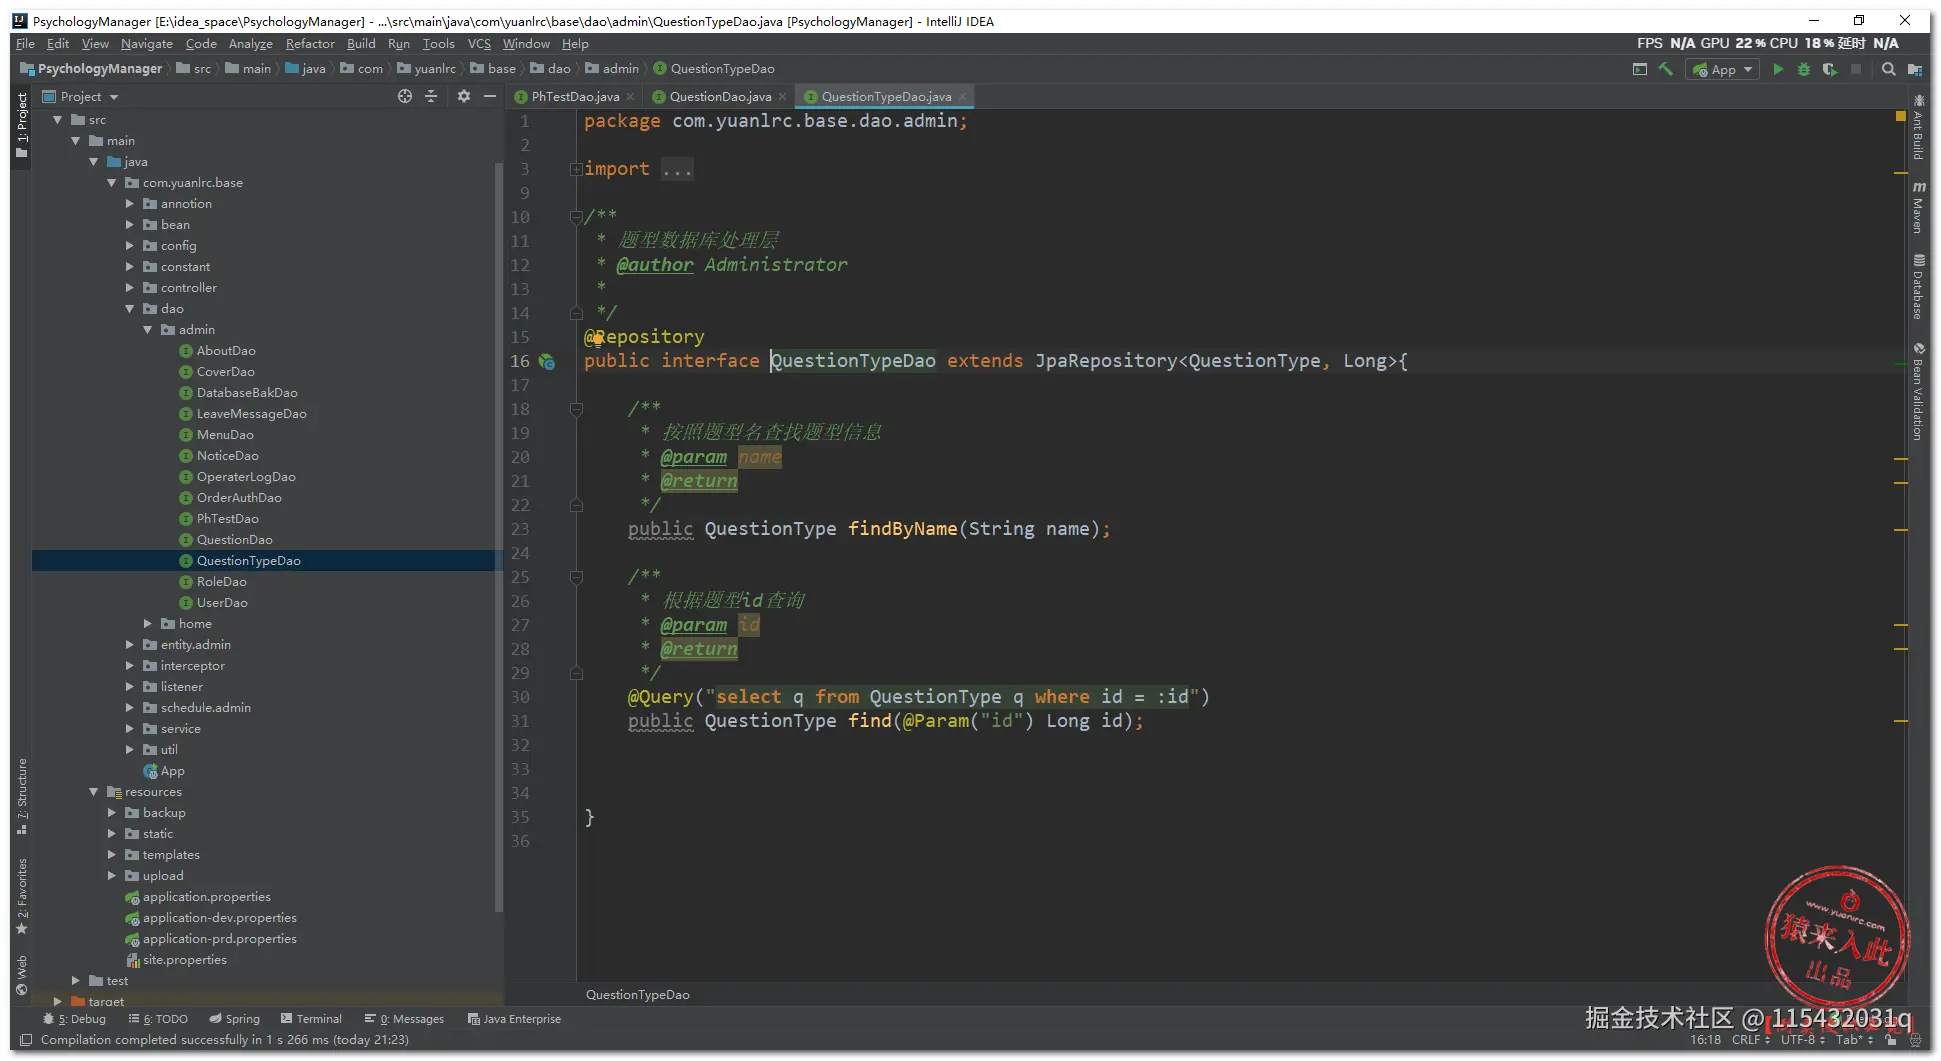Open Search Everywhere magnifier icon
This screenshot has width=1941, height=1061.
click(1888, 69)
